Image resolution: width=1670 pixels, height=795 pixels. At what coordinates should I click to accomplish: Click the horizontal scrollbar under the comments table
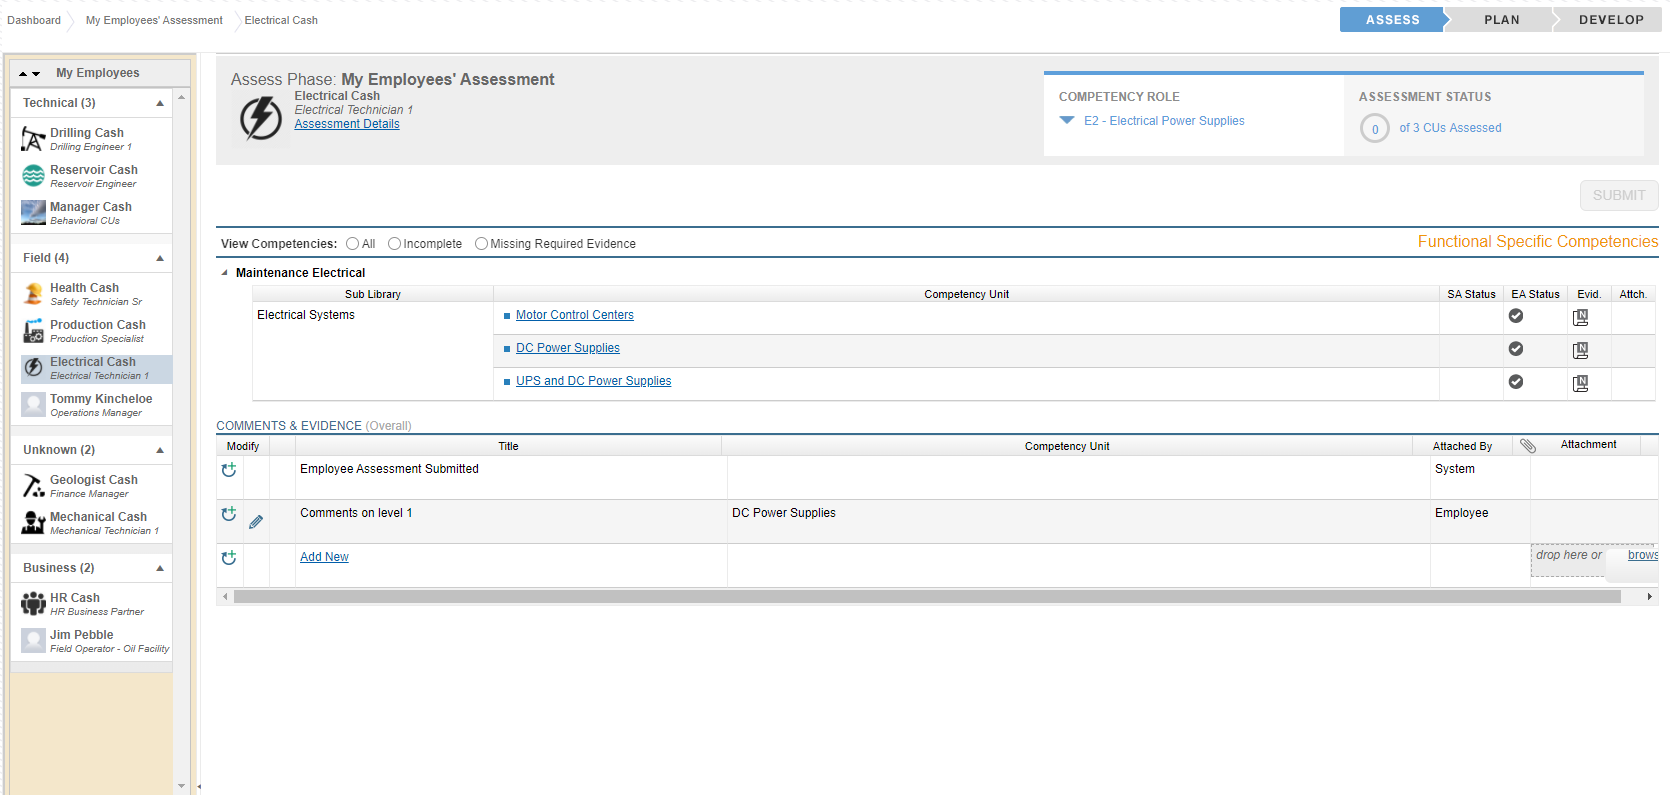click(x=926, y=597)
